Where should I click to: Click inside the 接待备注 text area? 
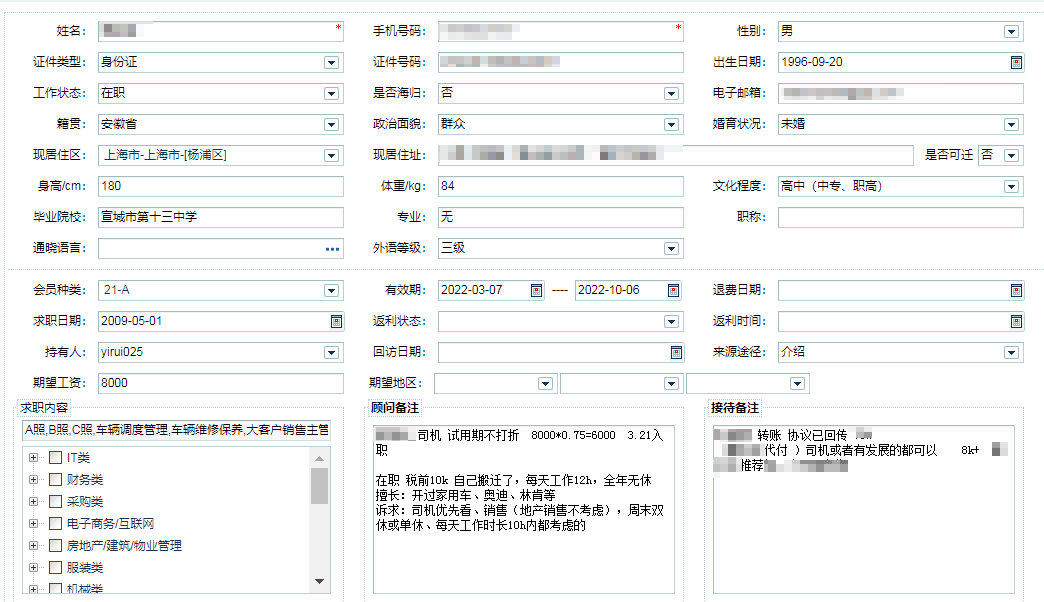tap(864, 509)
